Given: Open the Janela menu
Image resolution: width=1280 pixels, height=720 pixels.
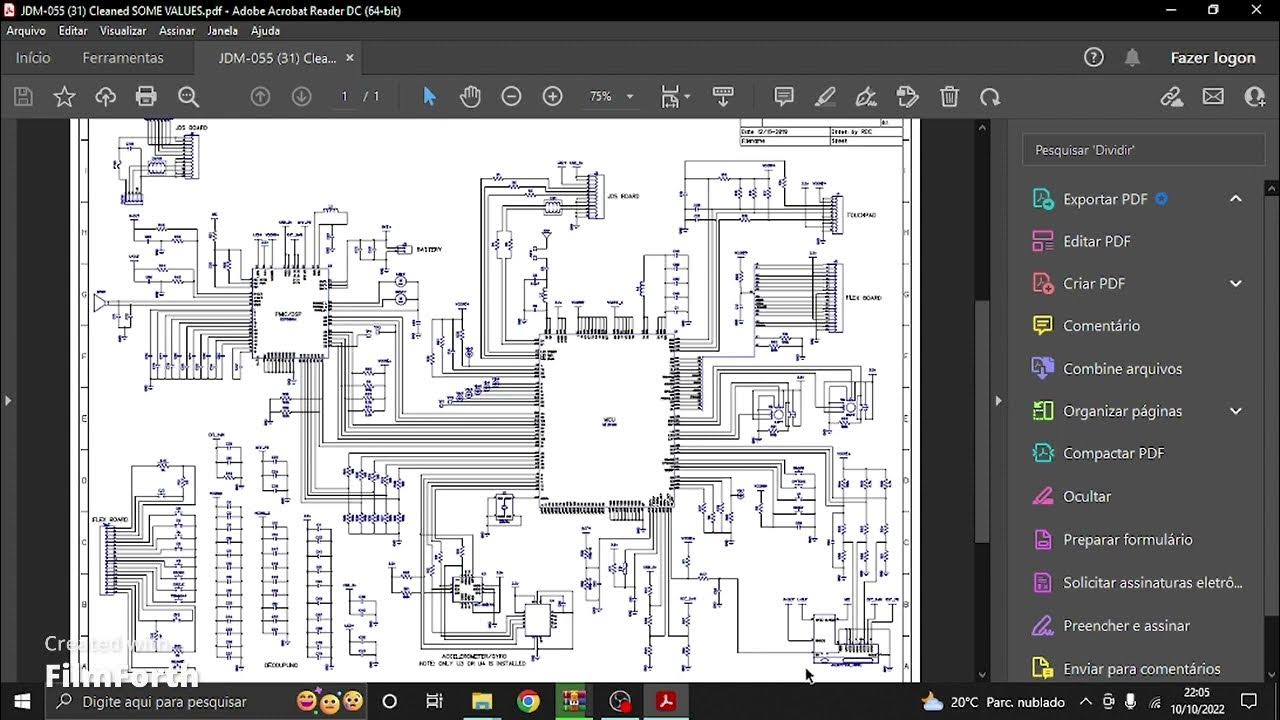Looking at the screenshot, I should click(x=223, y=31).
